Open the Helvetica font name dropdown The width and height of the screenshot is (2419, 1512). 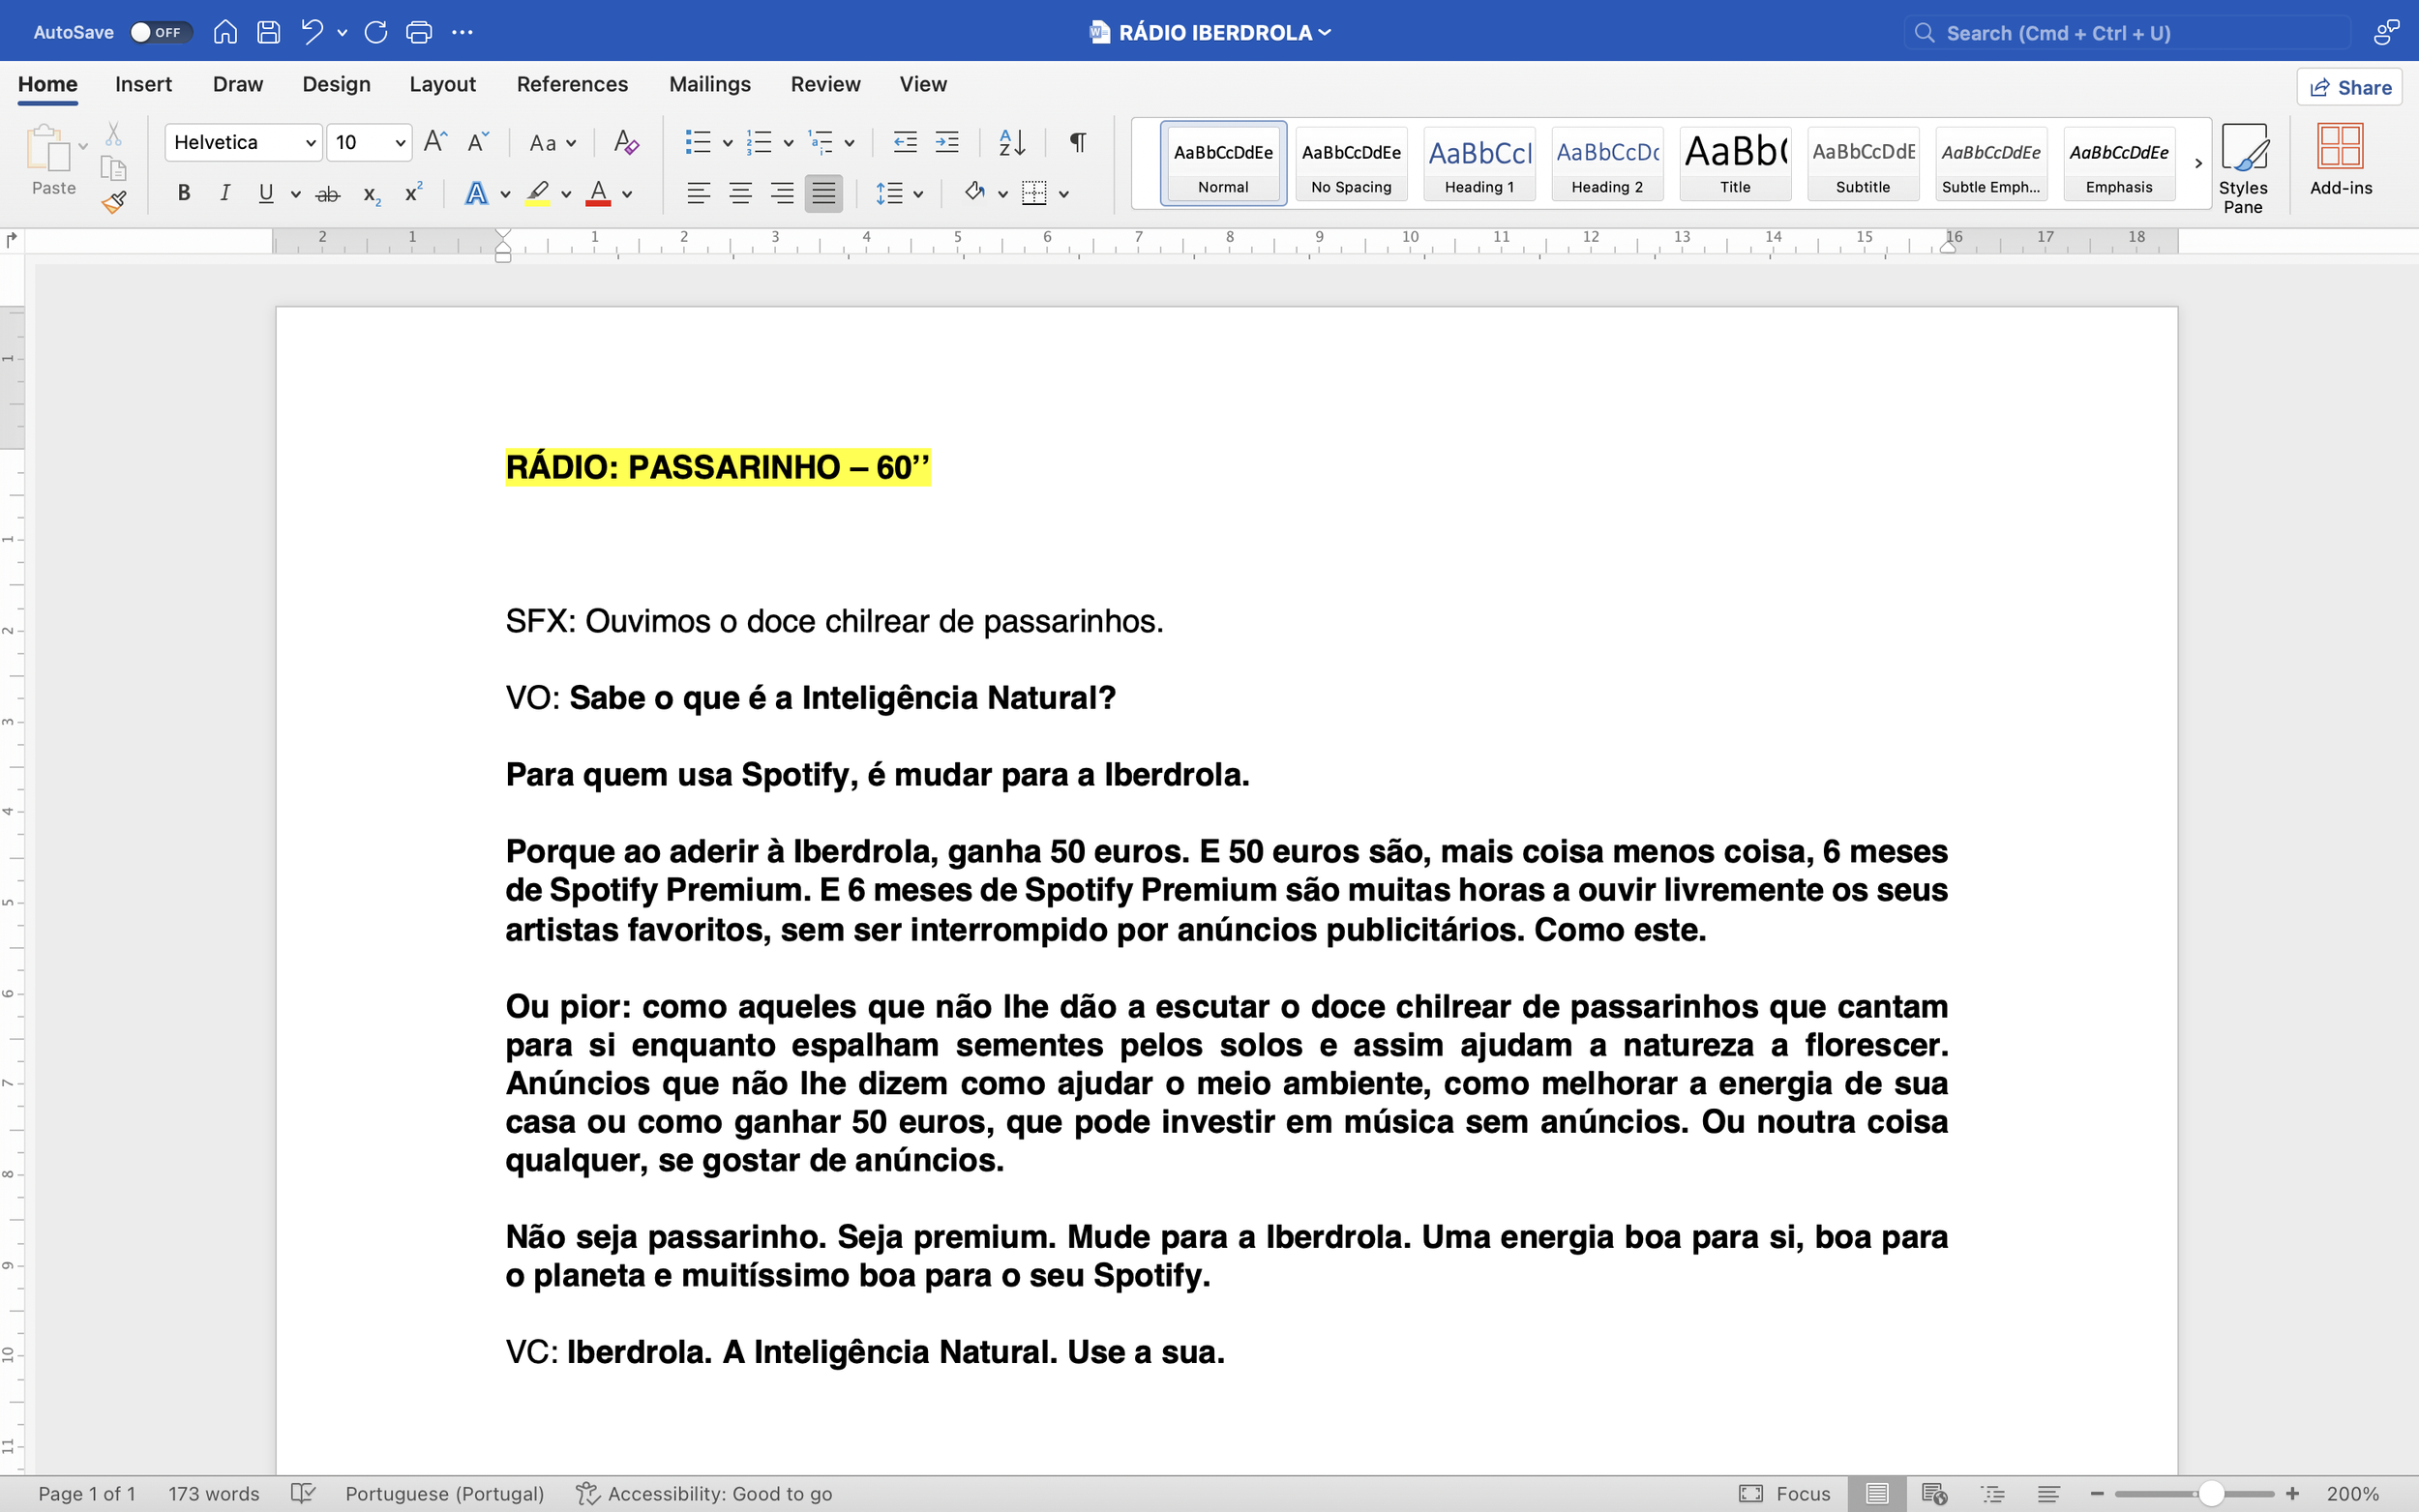(x=311, y=143)
